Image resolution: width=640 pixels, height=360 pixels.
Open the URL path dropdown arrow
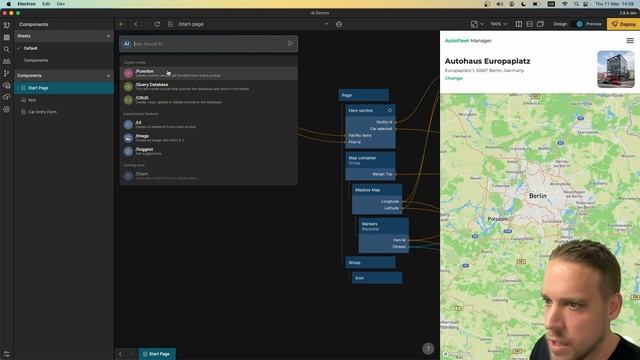326,24
